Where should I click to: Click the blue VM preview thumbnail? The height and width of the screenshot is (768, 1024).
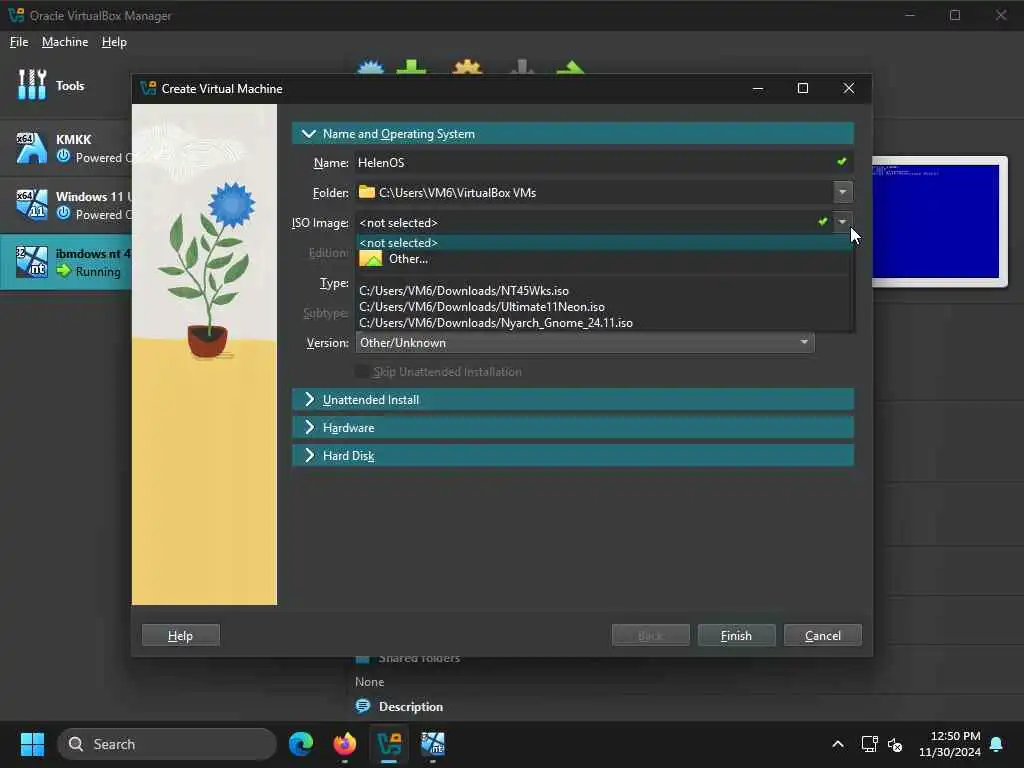[x=937, y=221]
